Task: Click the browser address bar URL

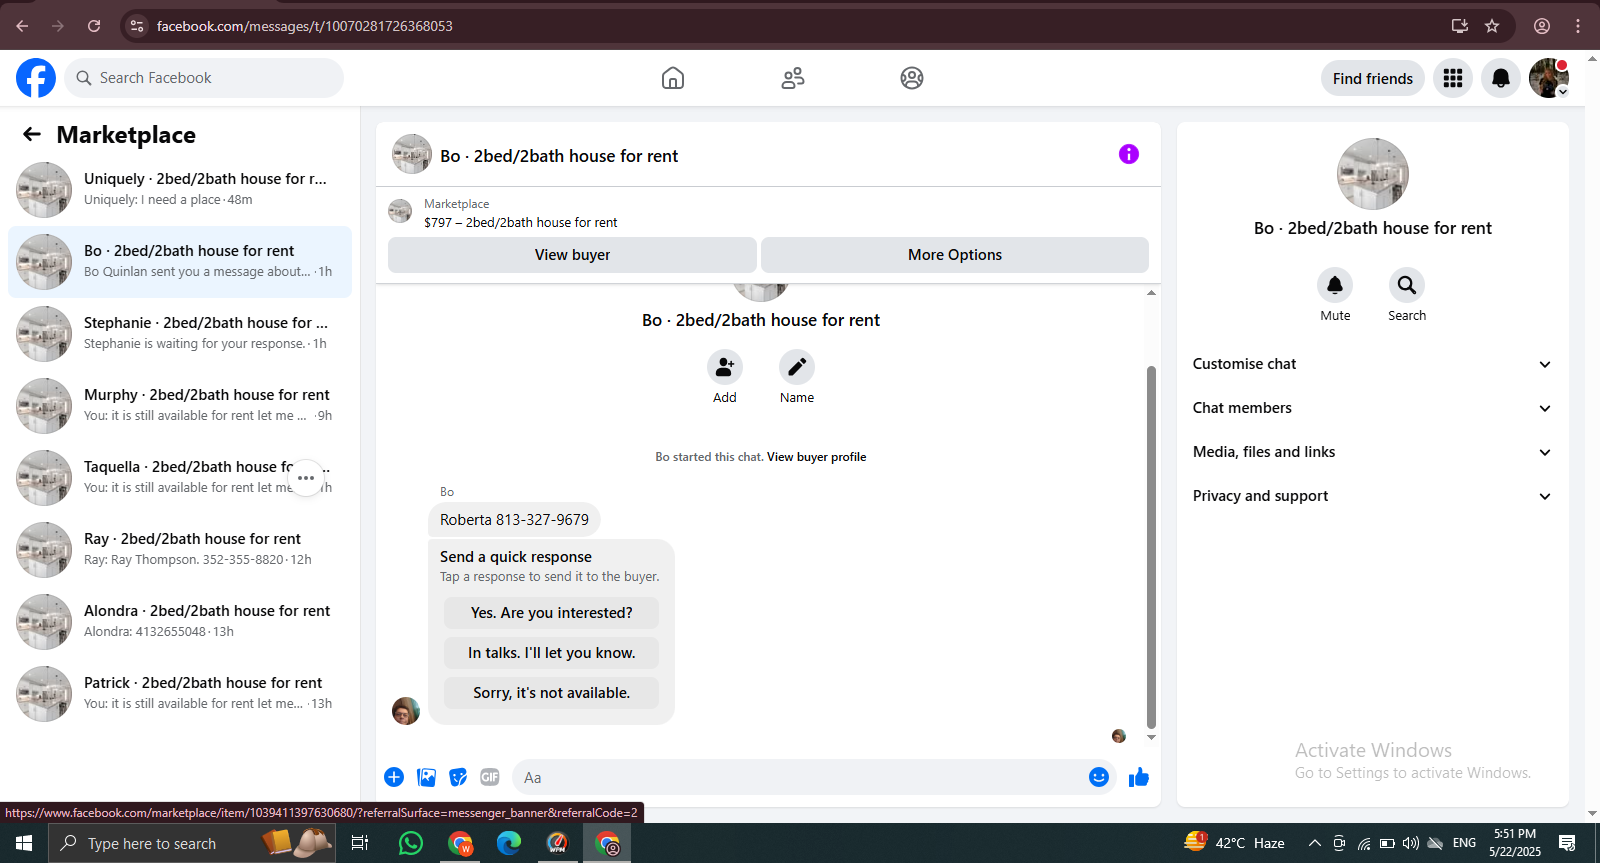Action: point(305,26)
